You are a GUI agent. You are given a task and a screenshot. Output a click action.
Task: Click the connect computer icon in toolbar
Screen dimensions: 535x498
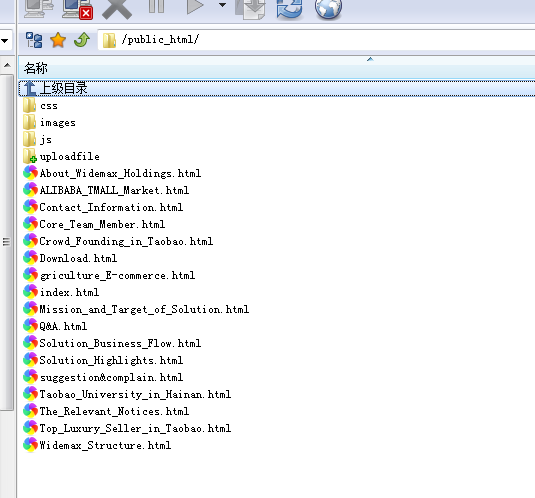pyautogui.click(x=39, y=8)
